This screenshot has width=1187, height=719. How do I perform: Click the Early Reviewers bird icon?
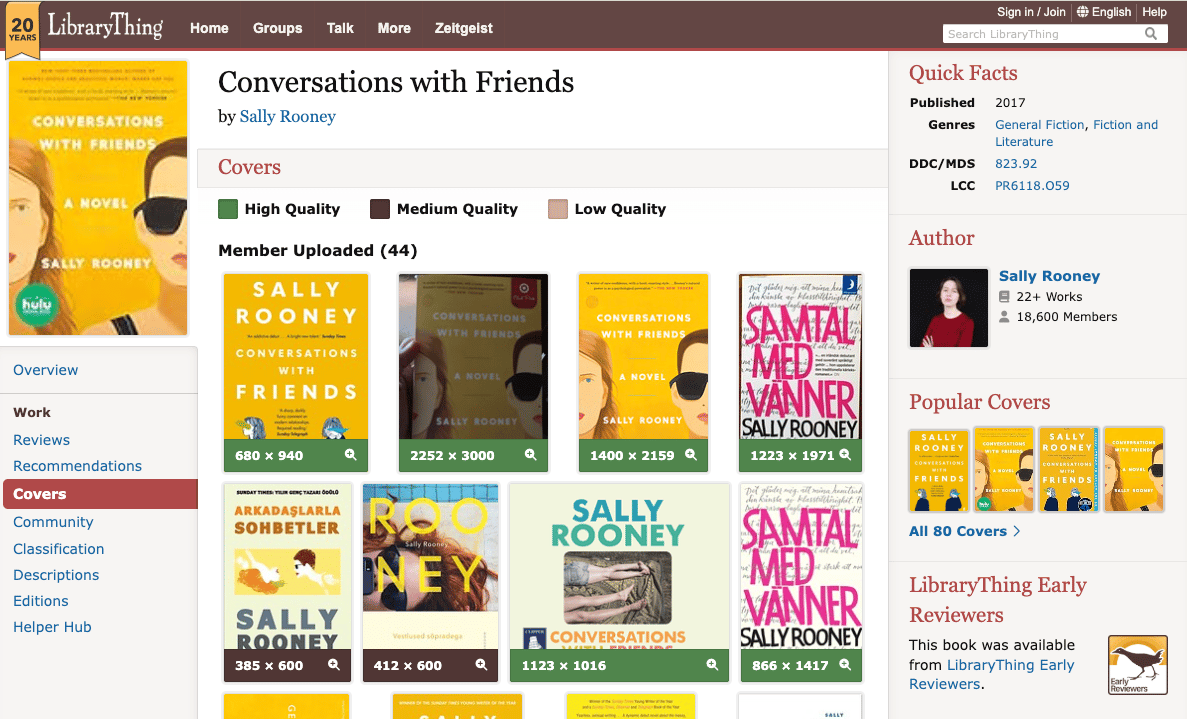point(1137,665)
